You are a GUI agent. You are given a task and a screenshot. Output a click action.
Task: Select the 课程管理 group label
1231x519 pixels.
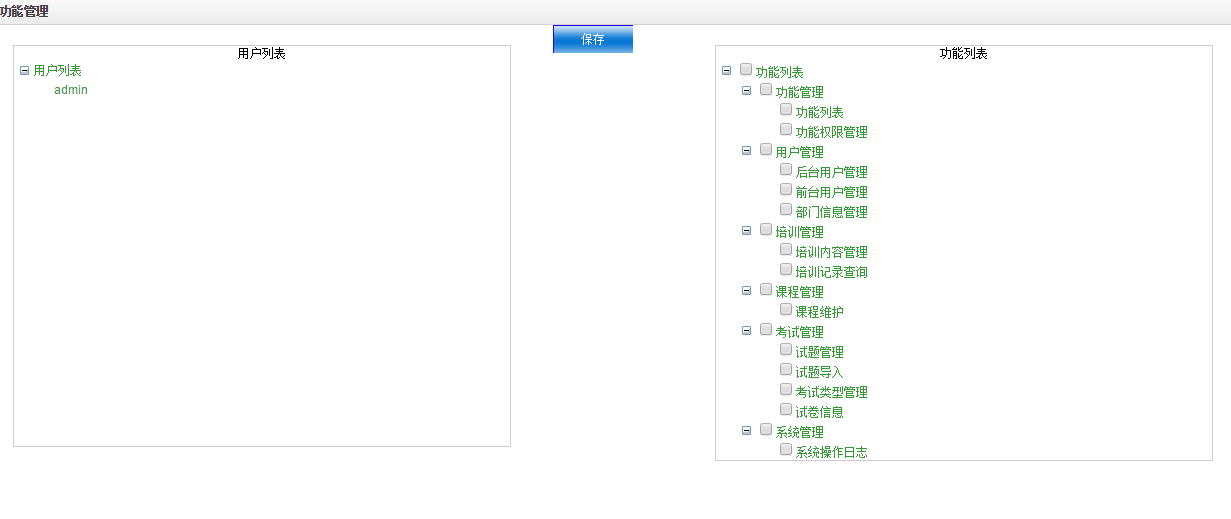click(x=800, y=292)
